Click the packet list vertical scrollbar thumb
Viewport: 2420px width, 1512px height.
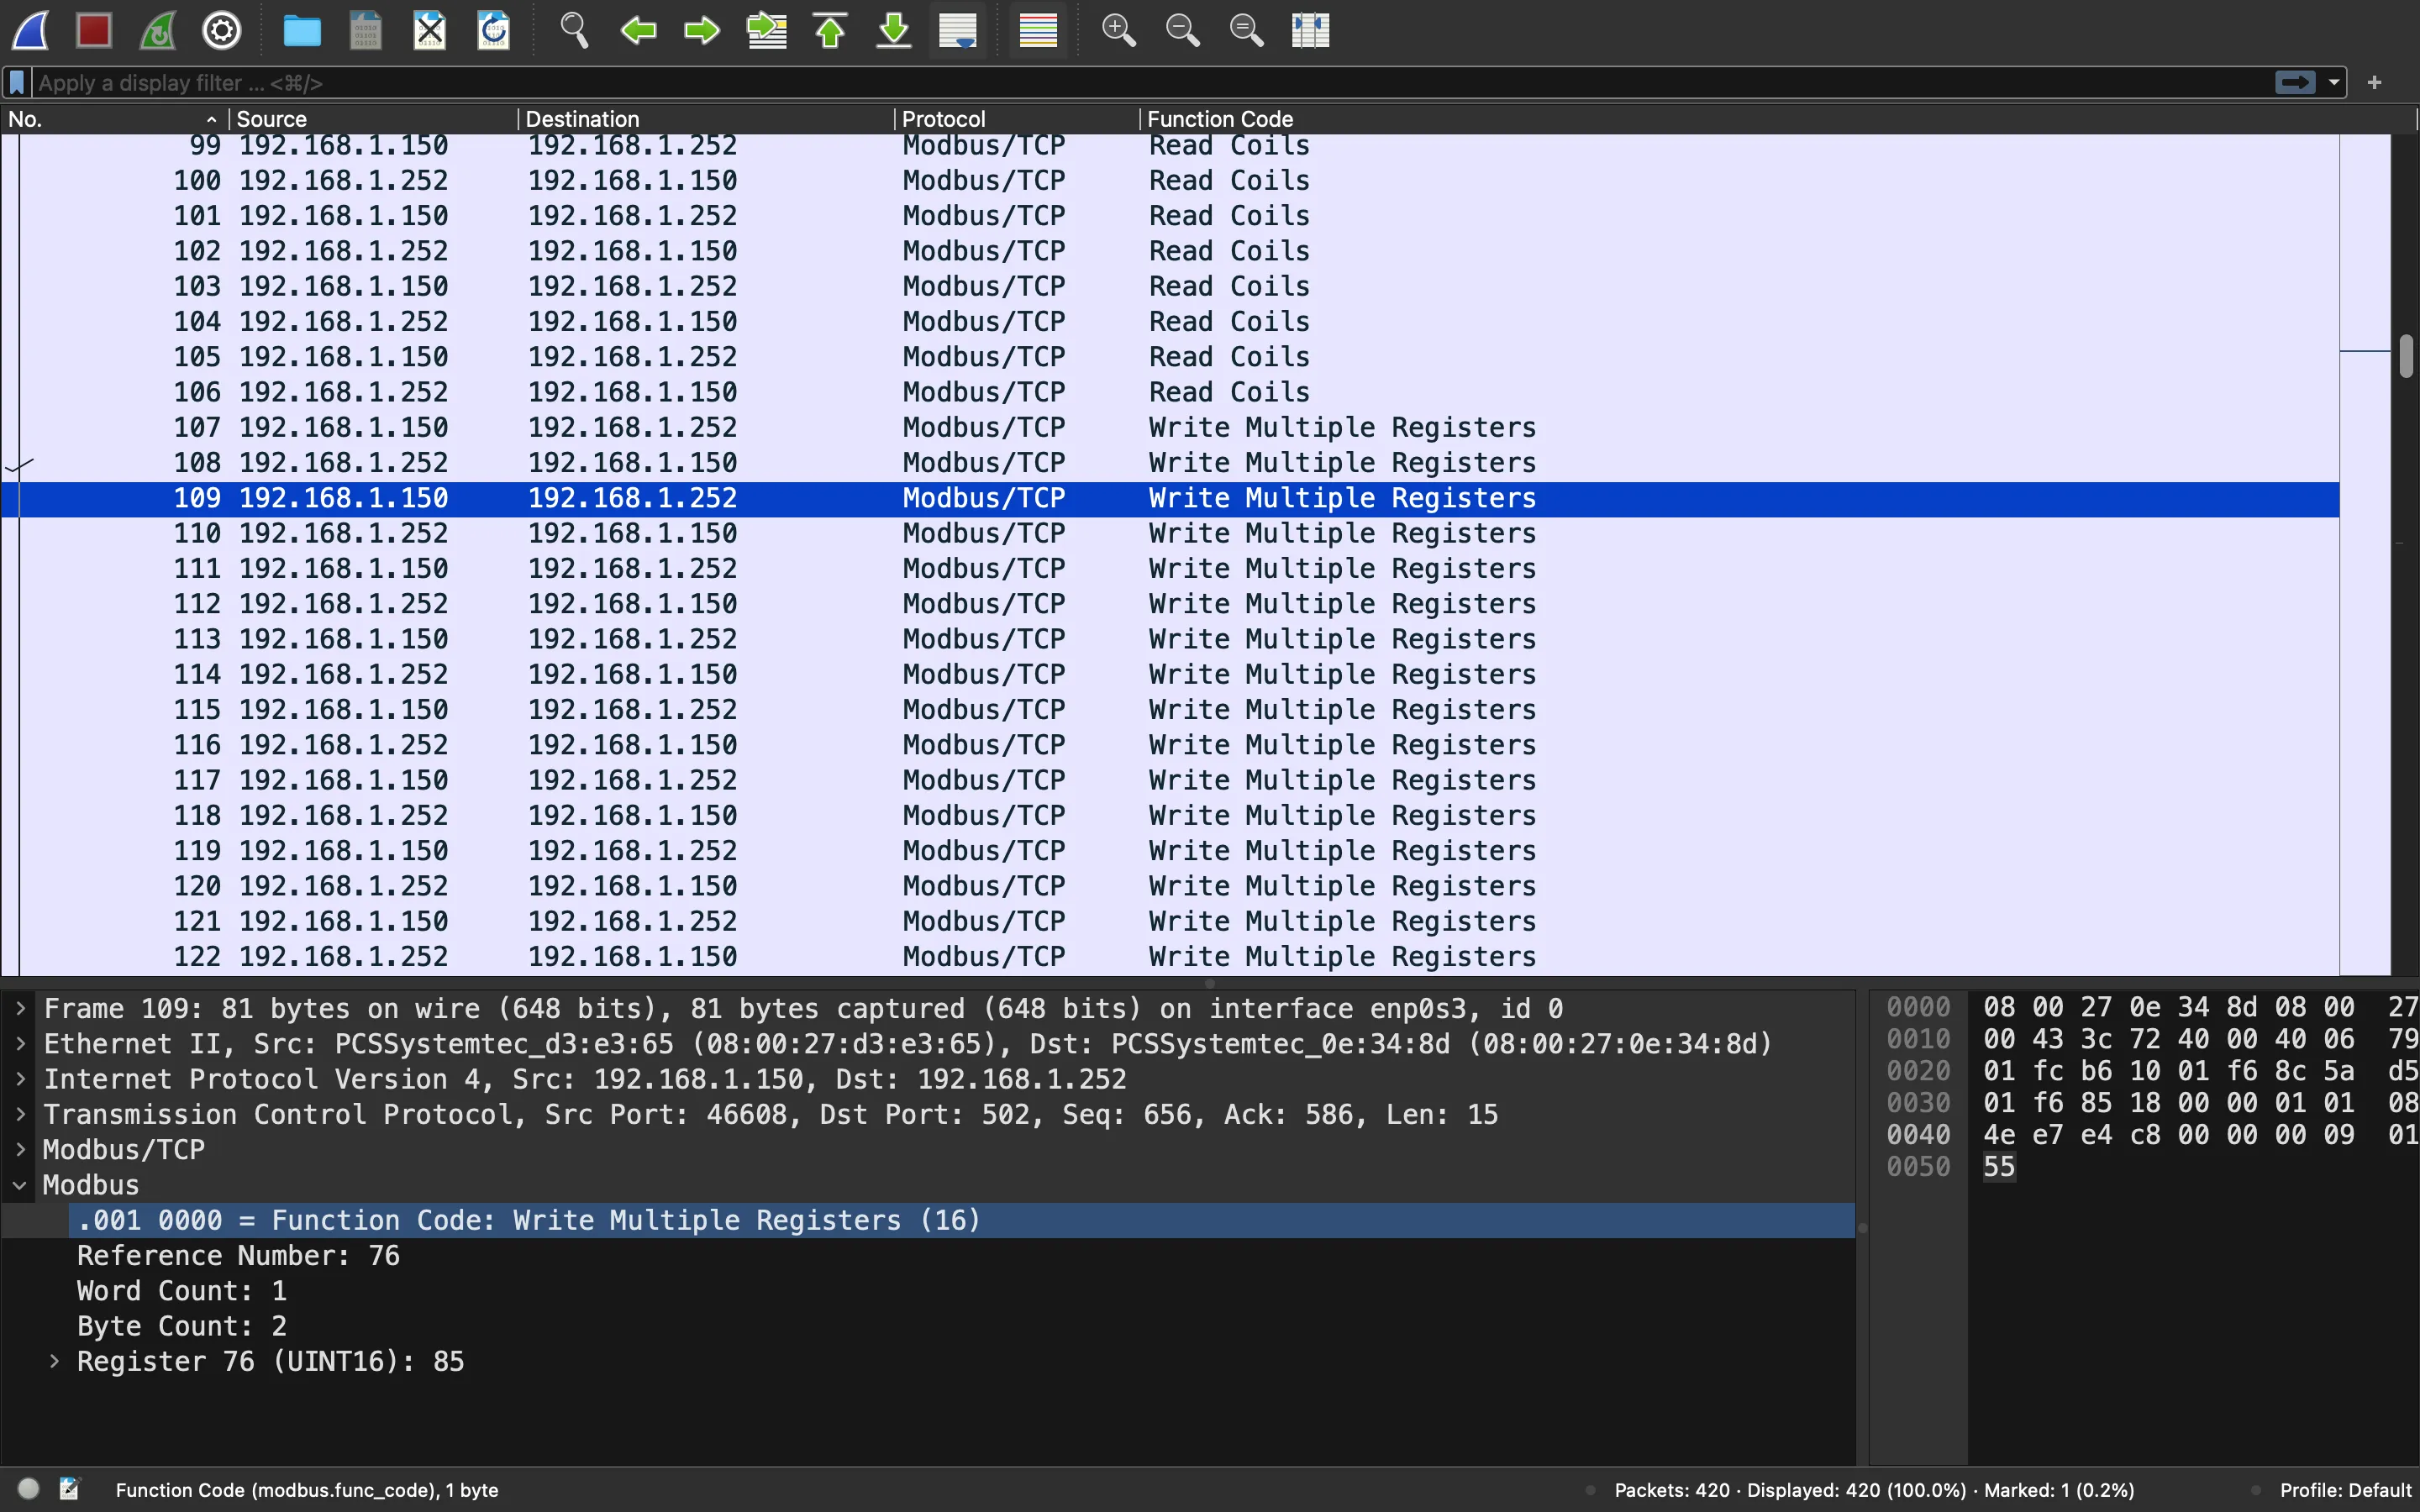pos(2406,356)
